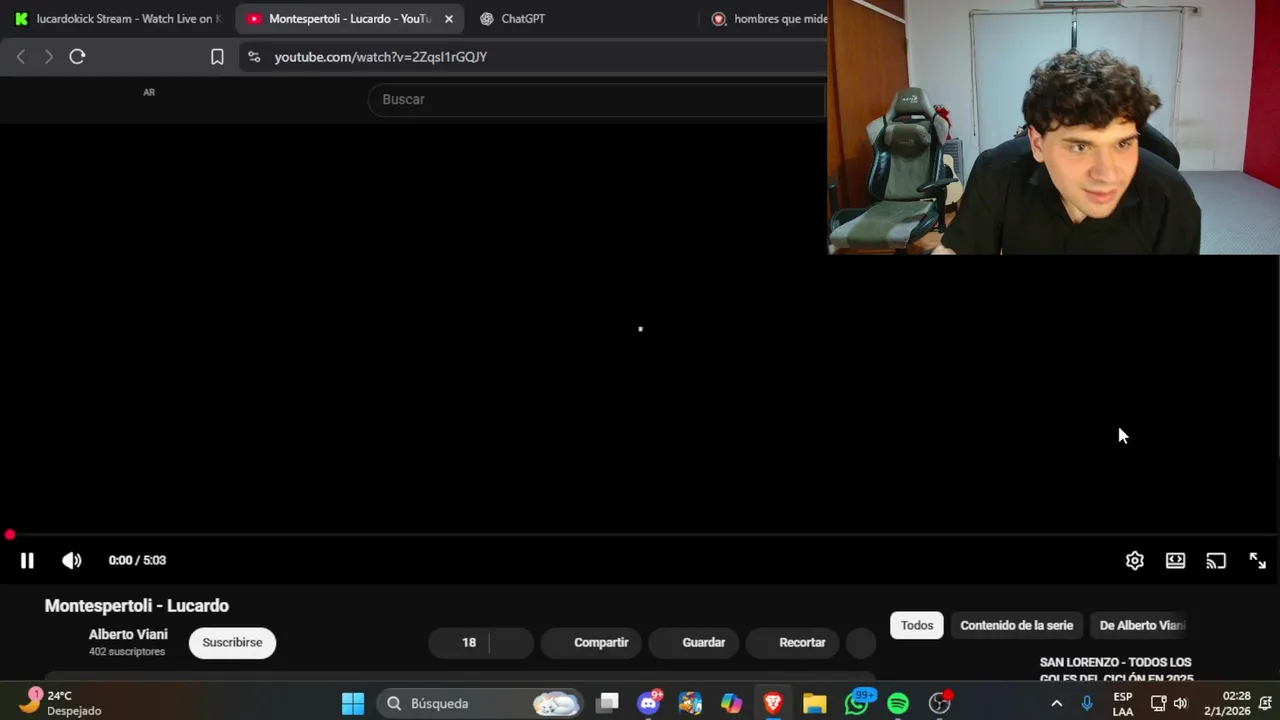
Task: Open the video settings gear
Action: (1134, 561)
